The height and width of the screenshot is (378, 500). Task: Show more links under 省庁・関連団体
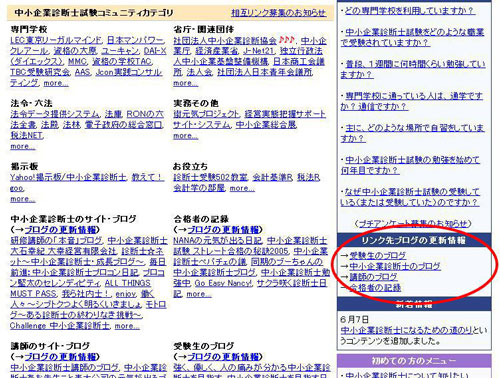point(186,83)
